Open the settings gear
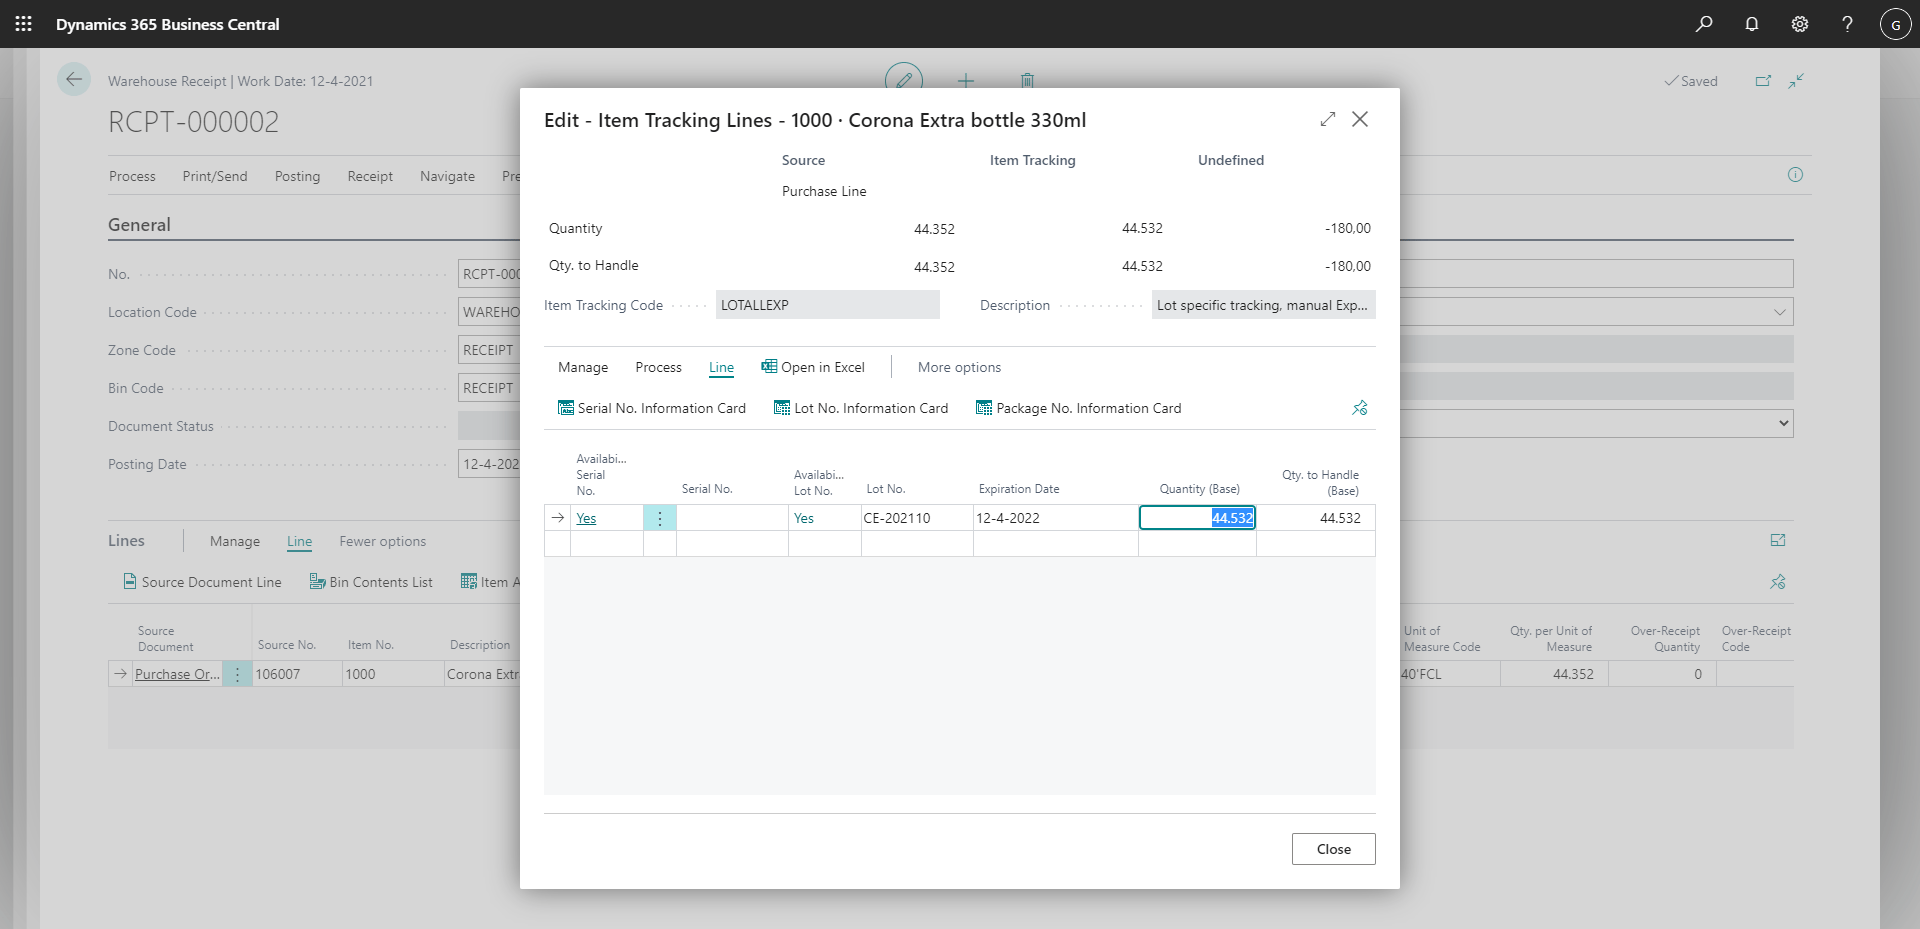The height and width of the screenshot is (929, 1920). click(1800, 24)
